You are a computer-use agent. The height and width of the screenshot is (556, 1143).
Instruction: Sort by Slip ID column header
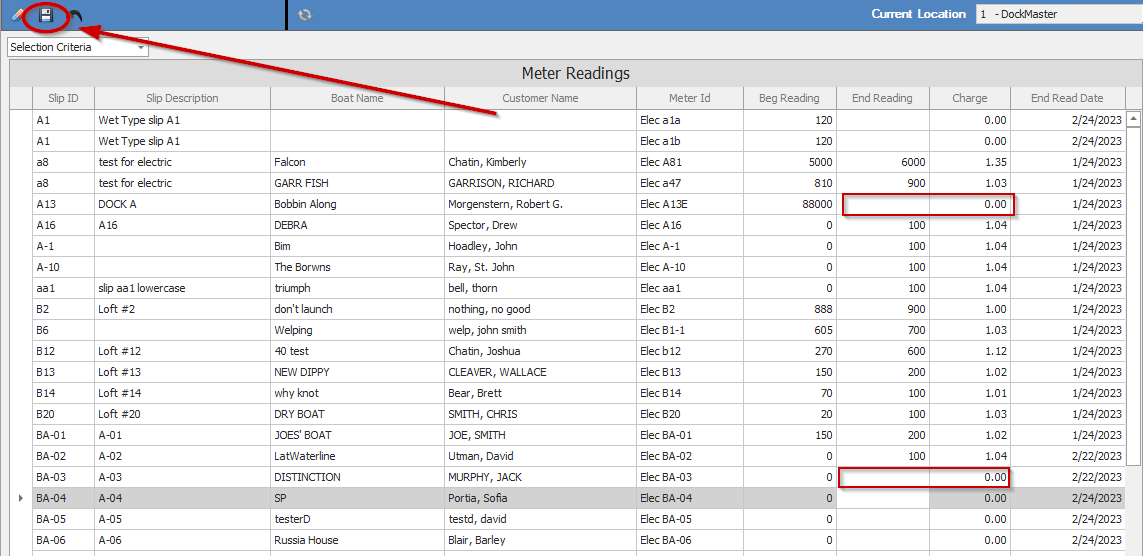tap(63, 98)
